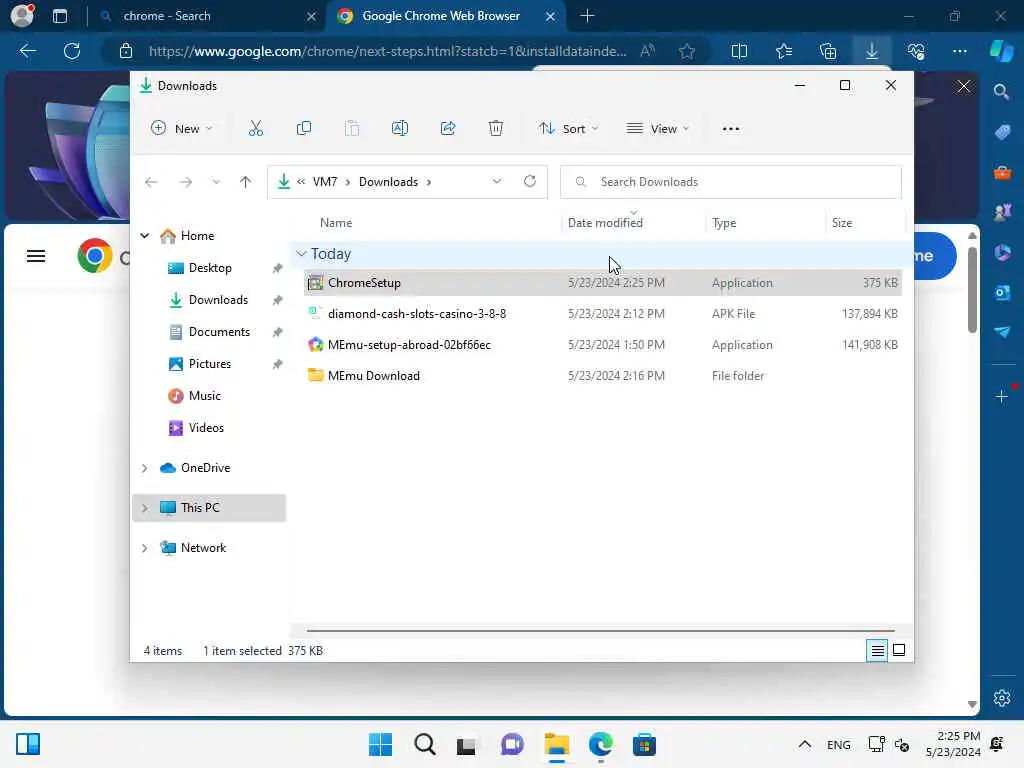Open the New item dropdown

181,129
